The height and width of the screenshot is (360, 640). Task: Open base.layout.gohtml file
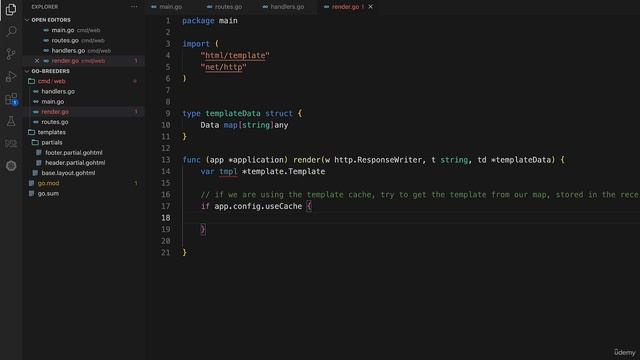tap(68, 173)
